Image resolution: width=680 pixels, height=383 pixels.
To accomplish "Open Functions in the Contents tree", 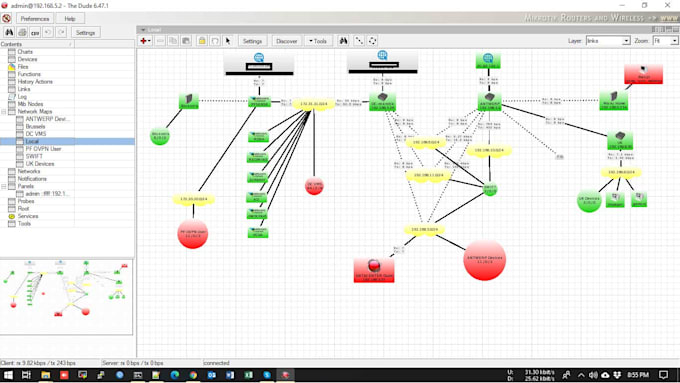I will [x=29, y=74].
